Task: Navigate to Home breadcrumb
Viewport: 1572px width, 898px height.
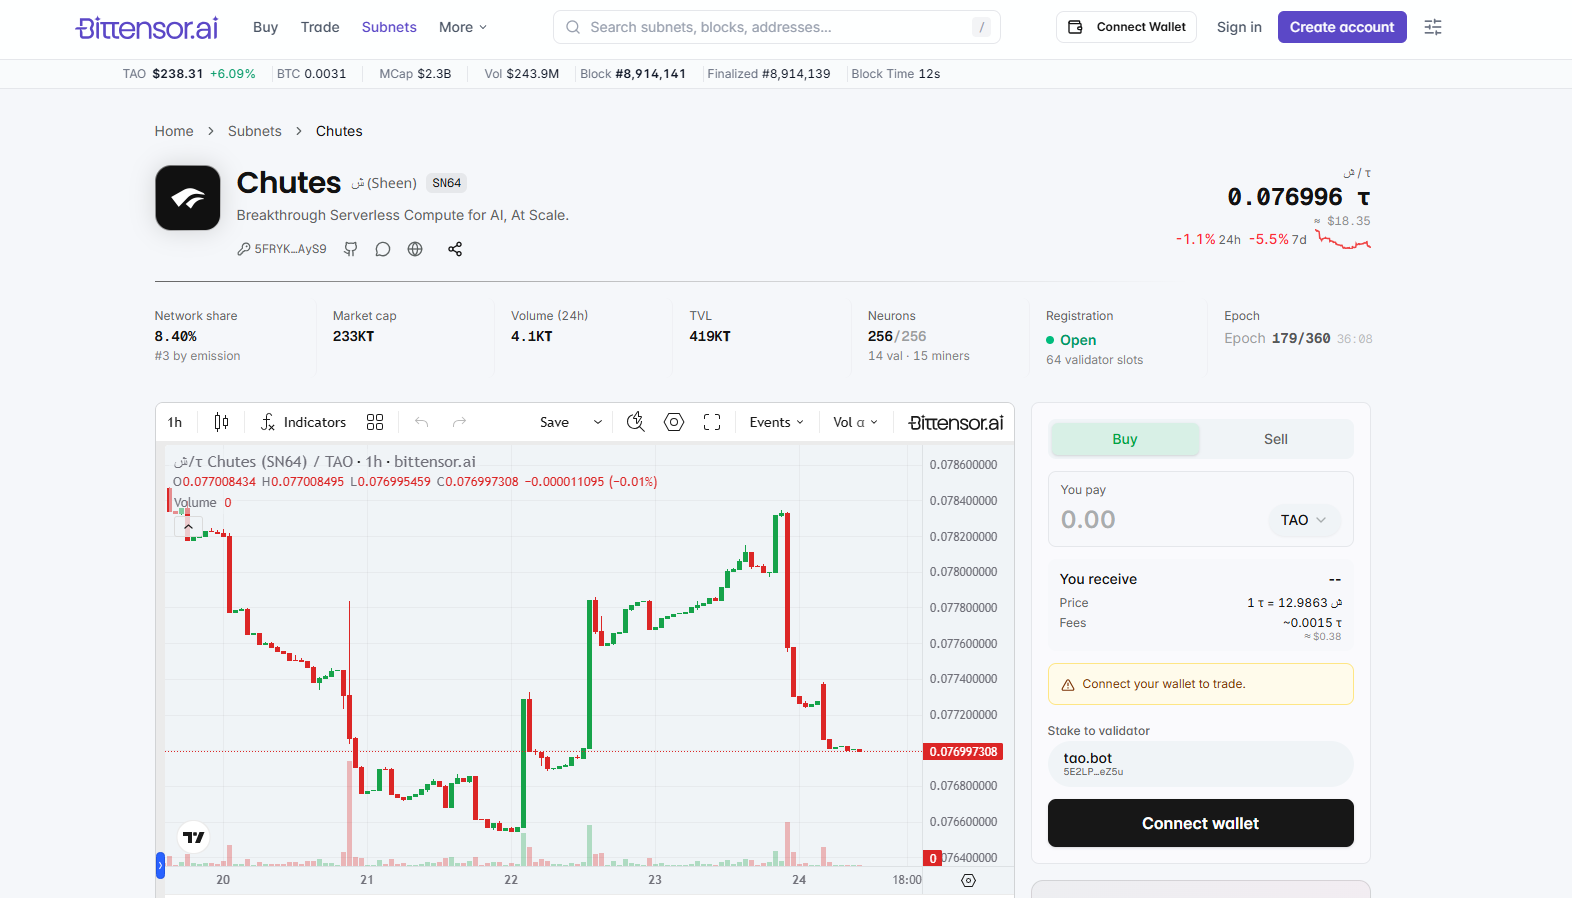Action: point(174,131)
